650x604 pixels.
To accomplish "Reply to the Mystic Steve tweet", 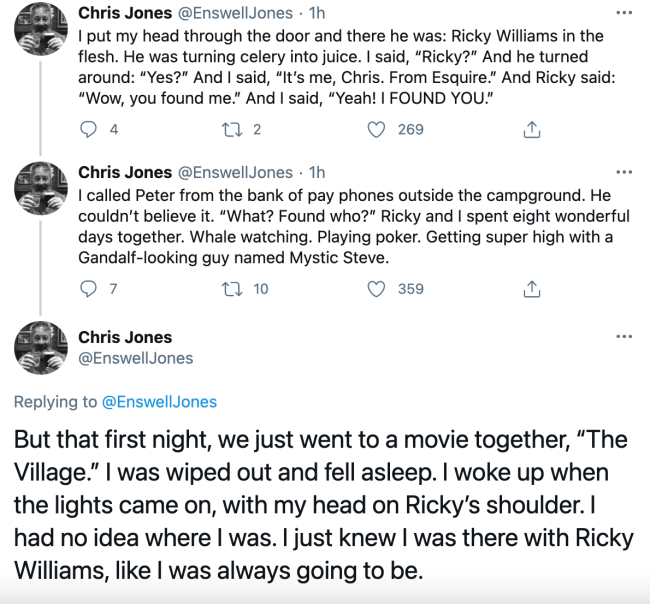I will pos(89,289).
